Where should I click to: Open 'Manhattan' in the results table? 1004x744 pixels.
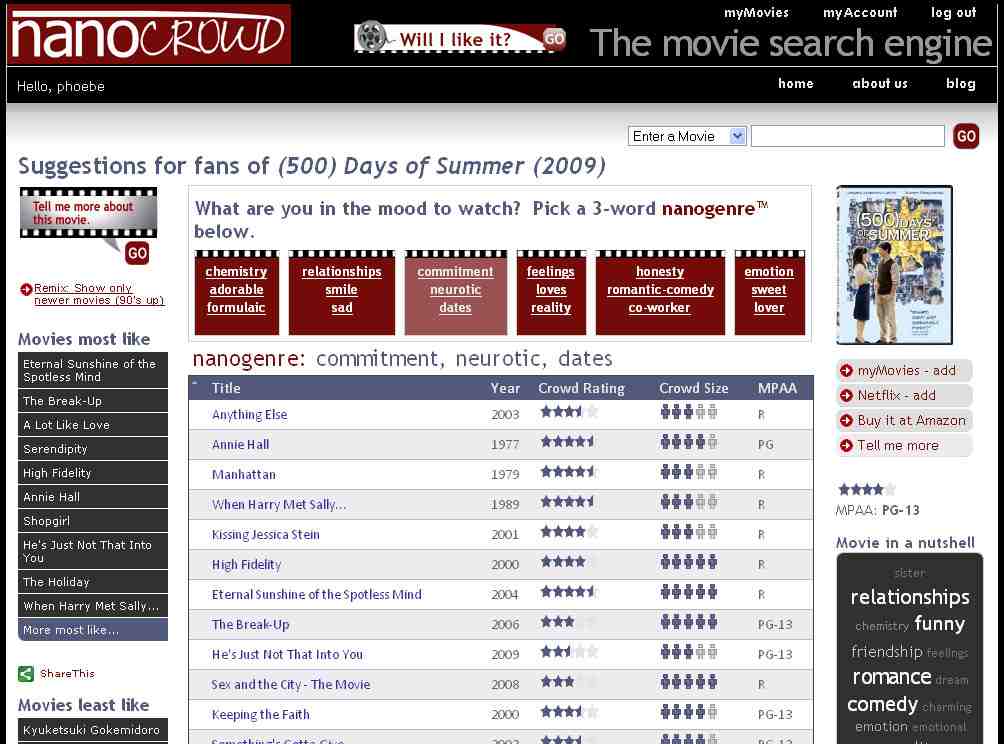pyautogui.click(x=244, y=474)
